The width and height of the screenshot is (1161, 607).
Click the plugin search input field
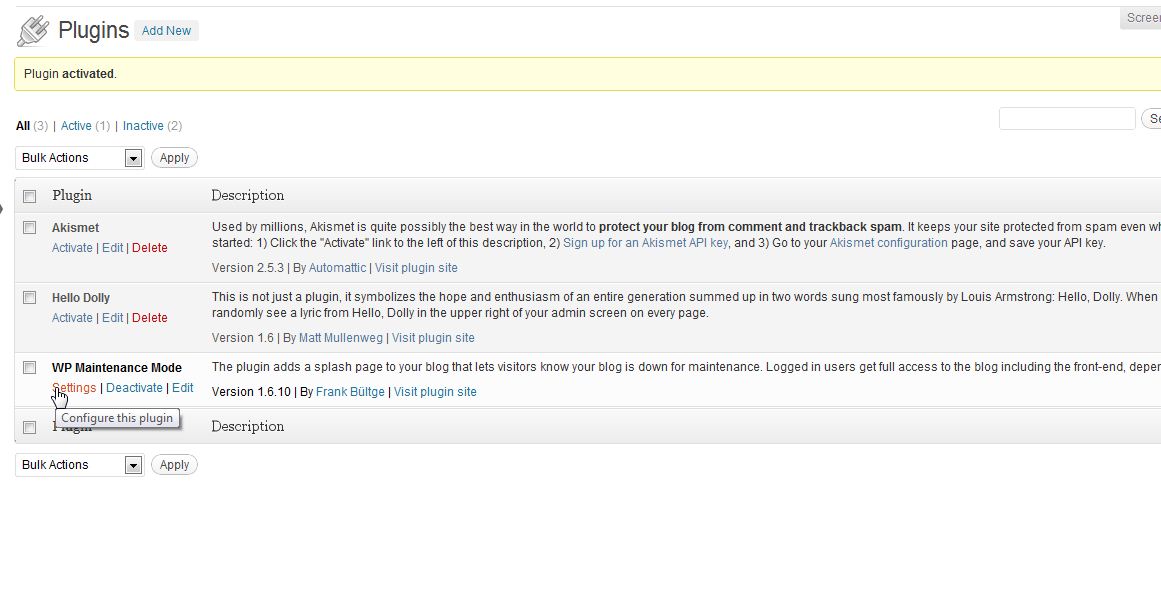(x=1067, y=119)
